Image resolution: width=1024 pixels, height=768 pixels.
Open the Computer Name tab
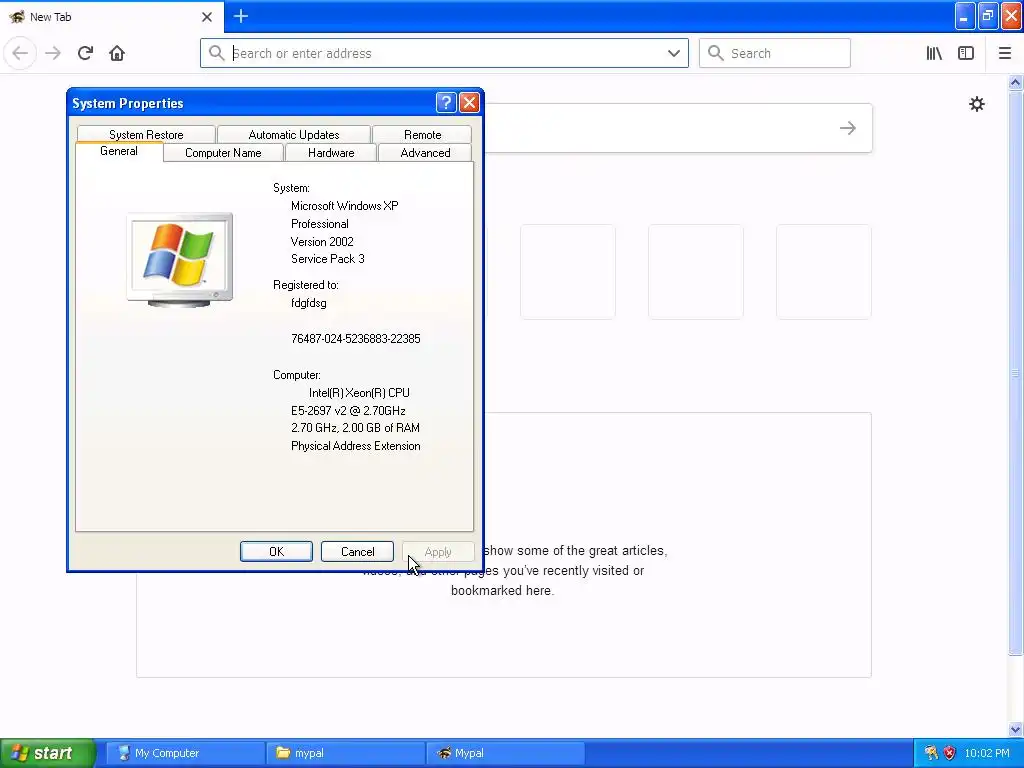(x=223, y=153)
